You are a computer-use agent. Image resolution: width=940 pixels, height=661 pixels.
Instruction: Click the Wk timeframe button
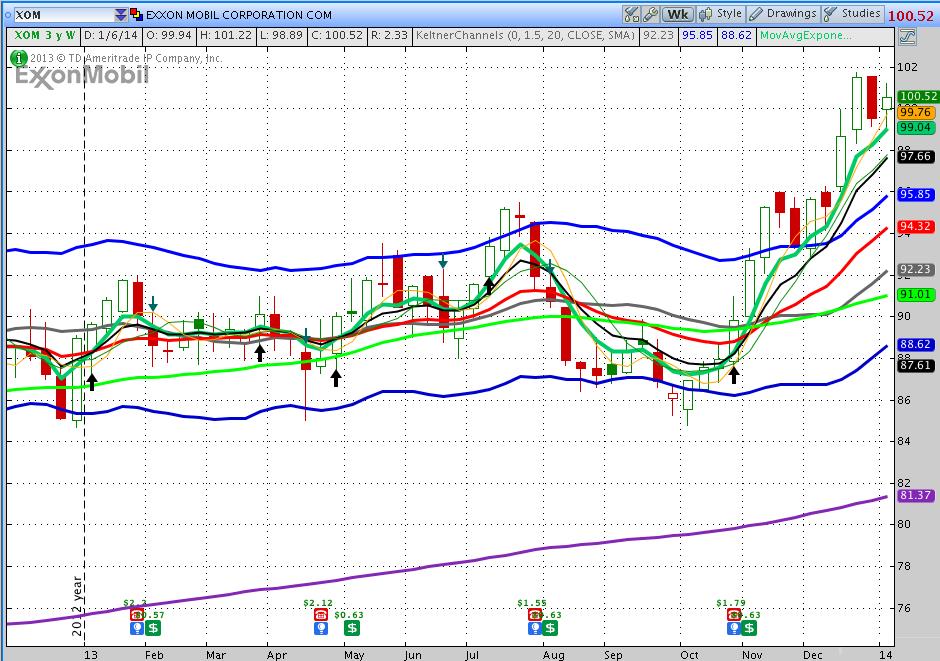click(678, 14)
